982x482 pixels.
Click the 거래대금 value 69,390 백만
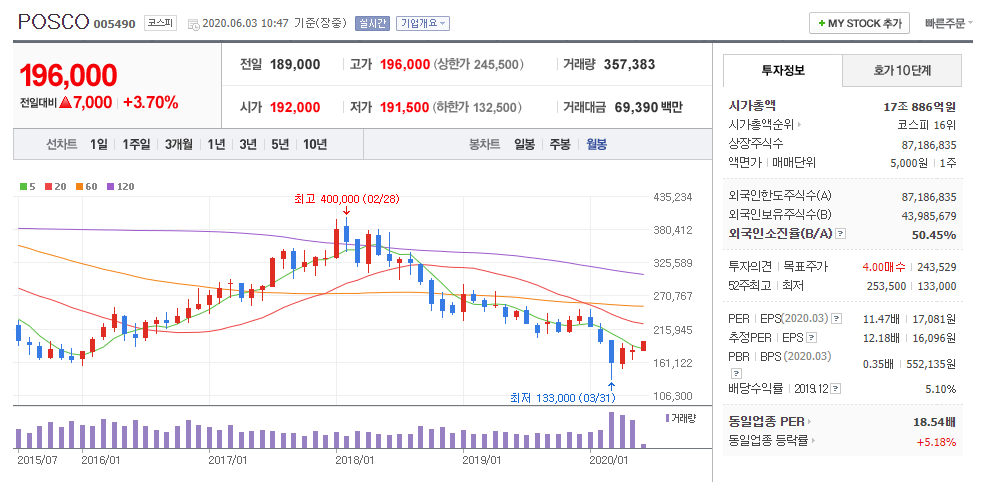point(648,107)
